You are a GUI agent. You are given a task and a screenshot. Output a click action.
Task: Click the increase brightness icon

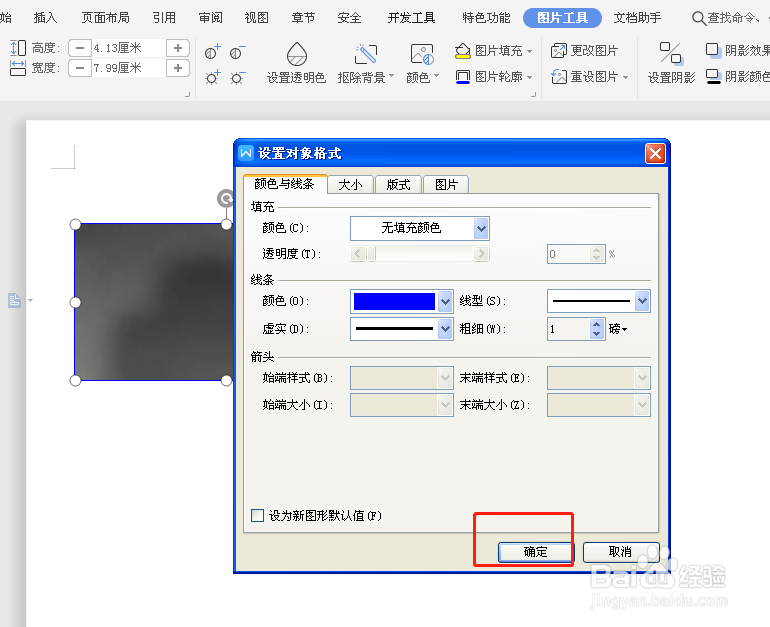213,78
